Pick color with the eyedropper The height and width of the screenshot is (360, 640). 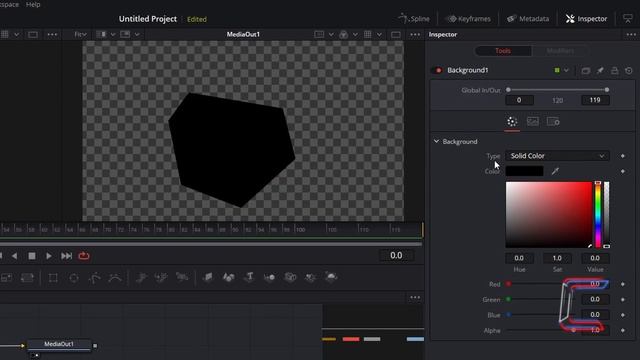[x=555, y=171]
